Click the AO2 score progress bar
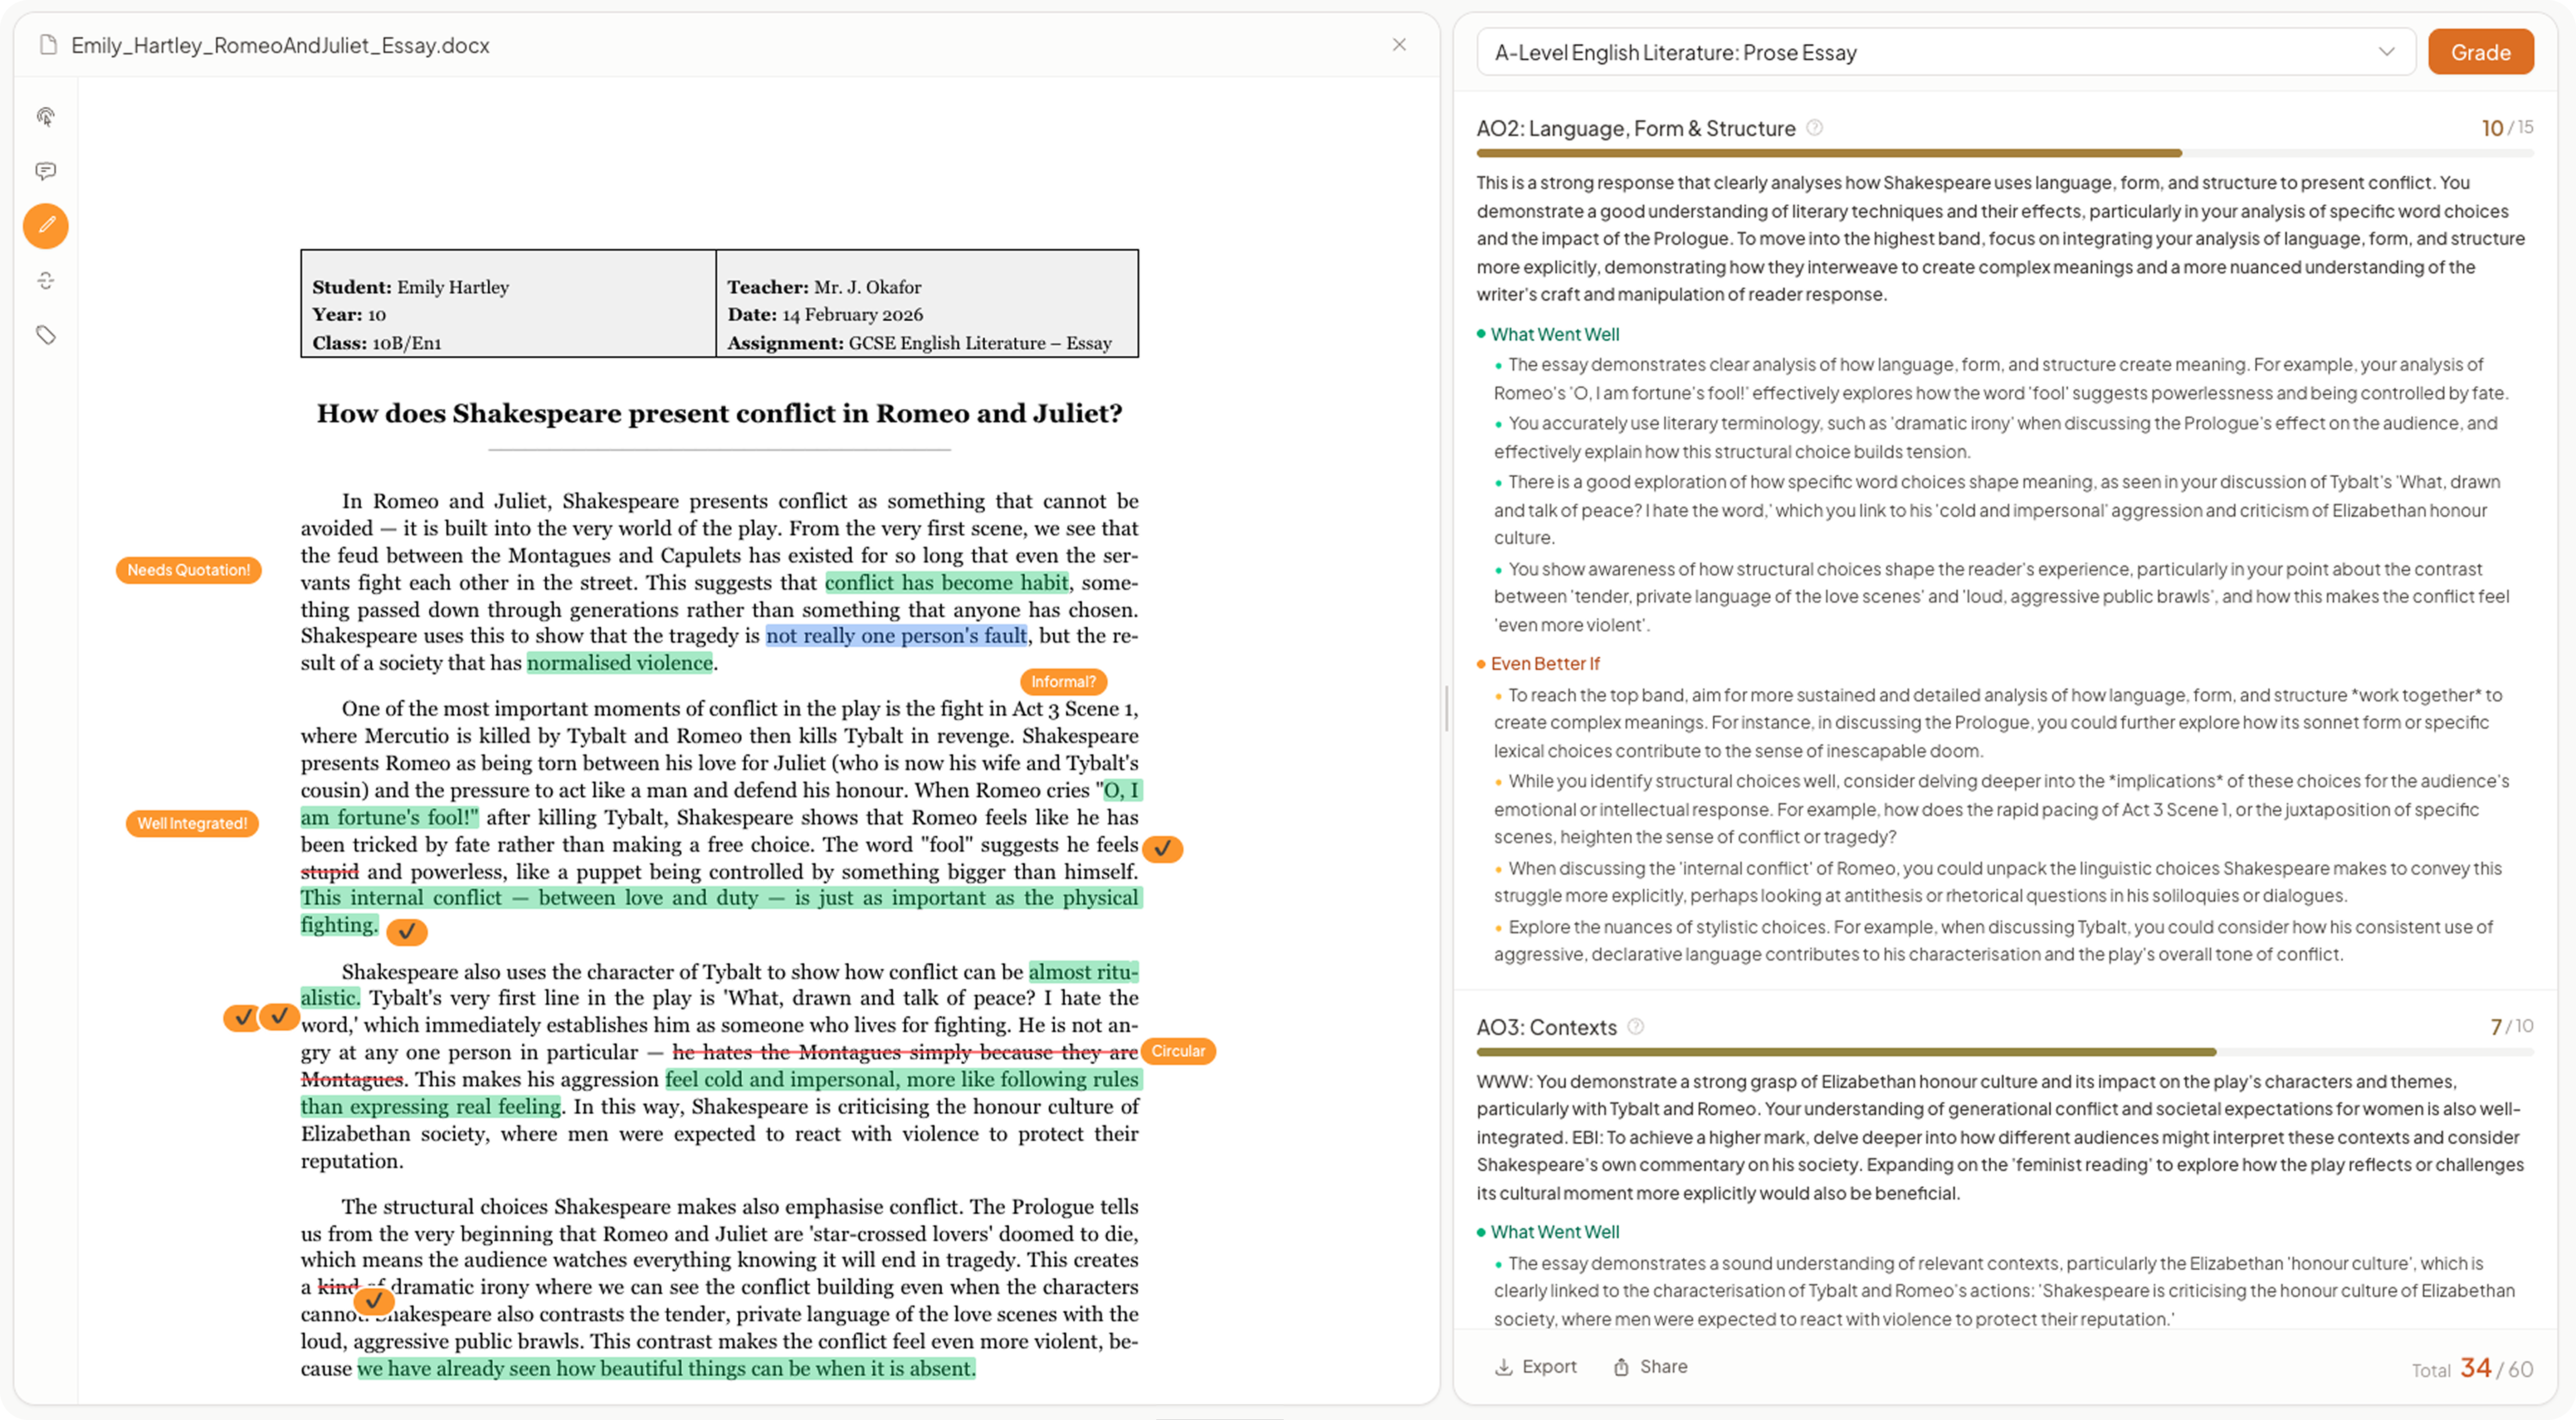Screen dimensions: 2576x1420 pyautogui.click(x=2005, y=153)
